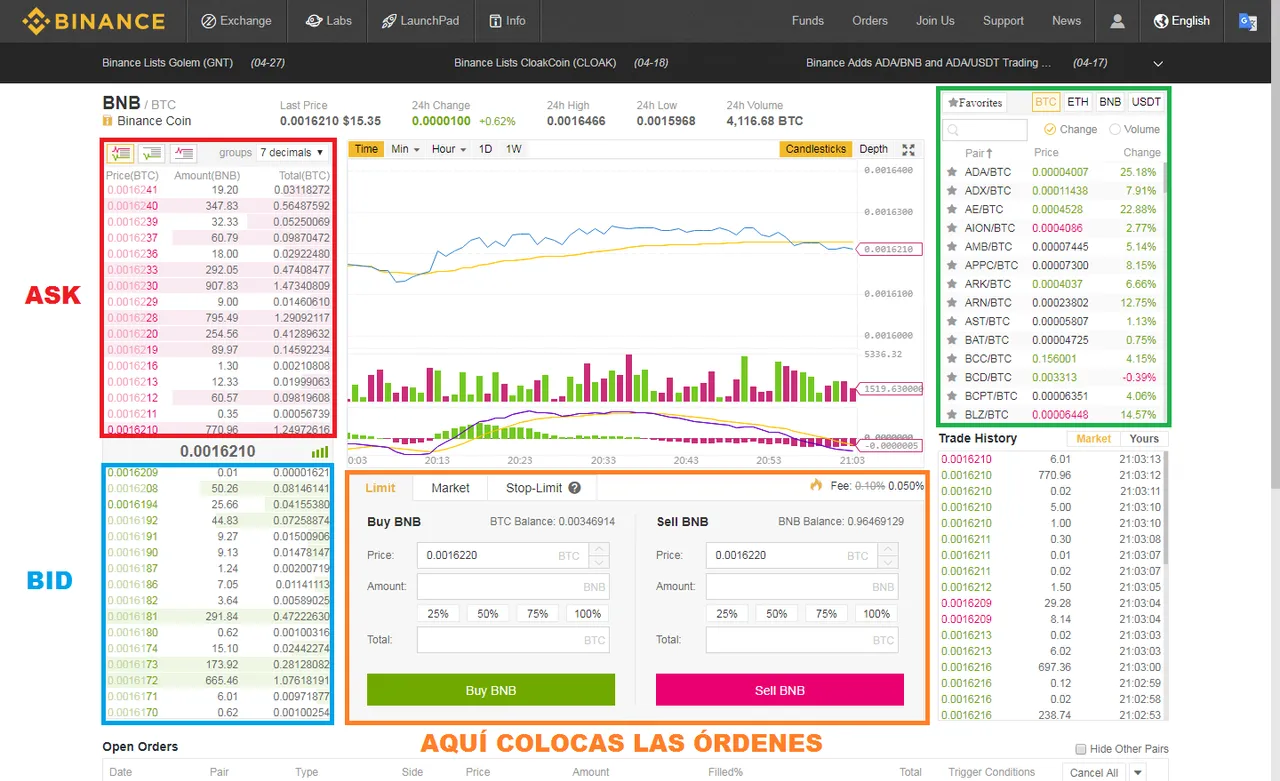
Task: Open the Min interval dropdown
Action: pyautogui.click(x=405, y=149)
